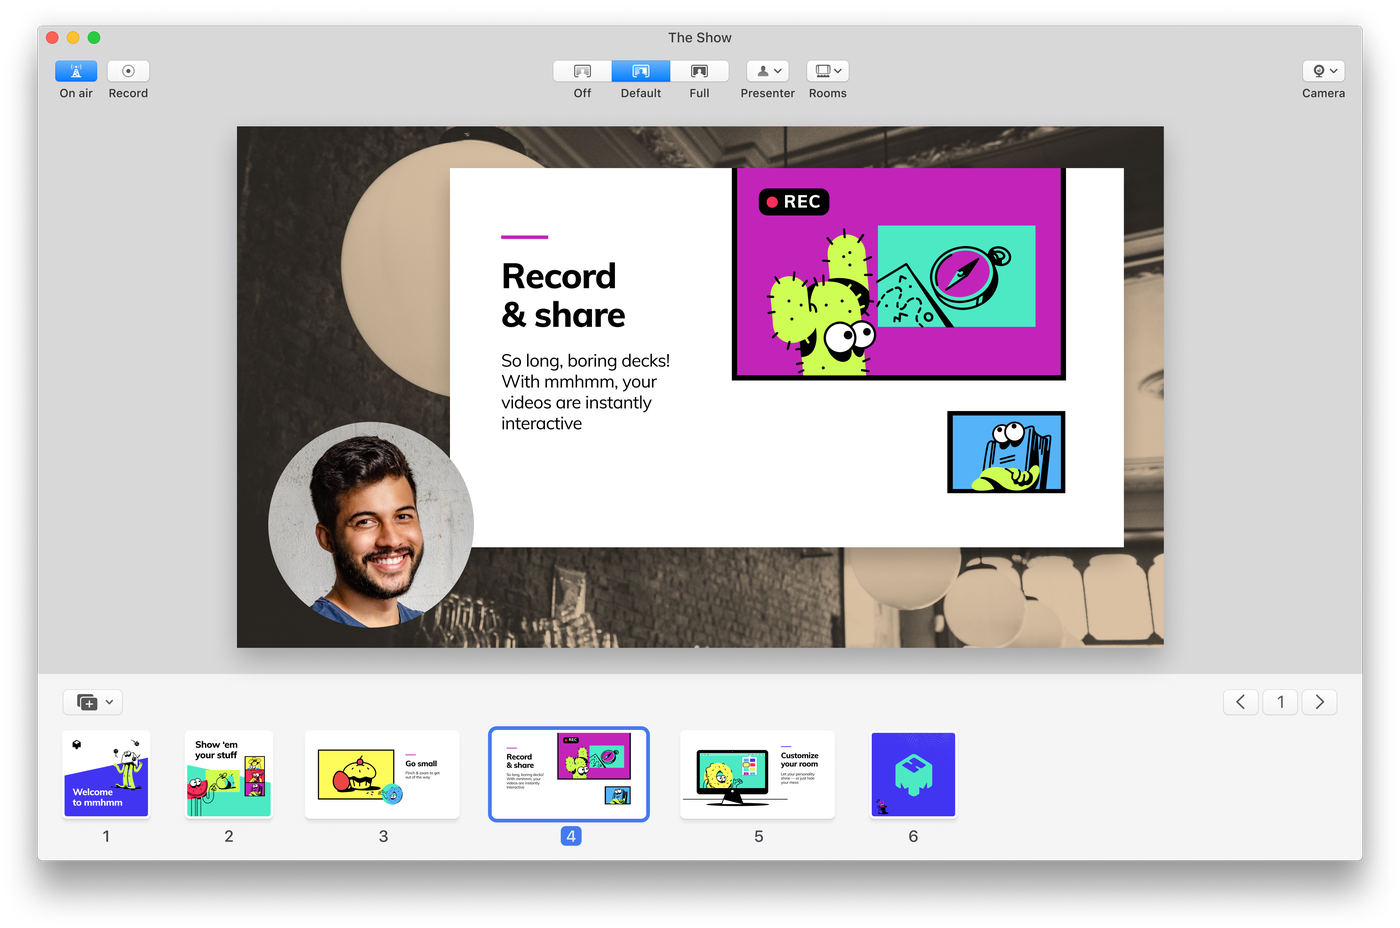The image size is (1400, 928).
Task: Go to previous slide arrow
Action: (1241, 702)
